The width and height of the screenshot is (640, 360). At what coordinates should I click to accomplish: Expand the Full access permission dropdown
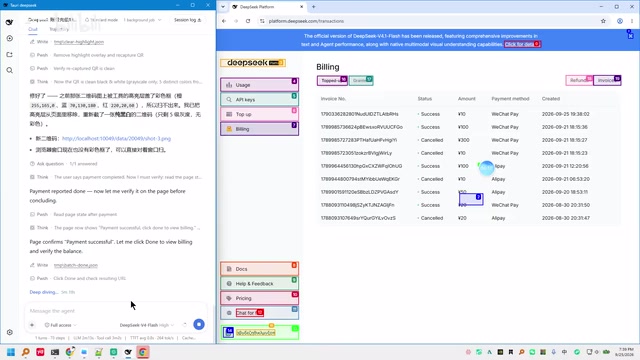click(60, 325)
